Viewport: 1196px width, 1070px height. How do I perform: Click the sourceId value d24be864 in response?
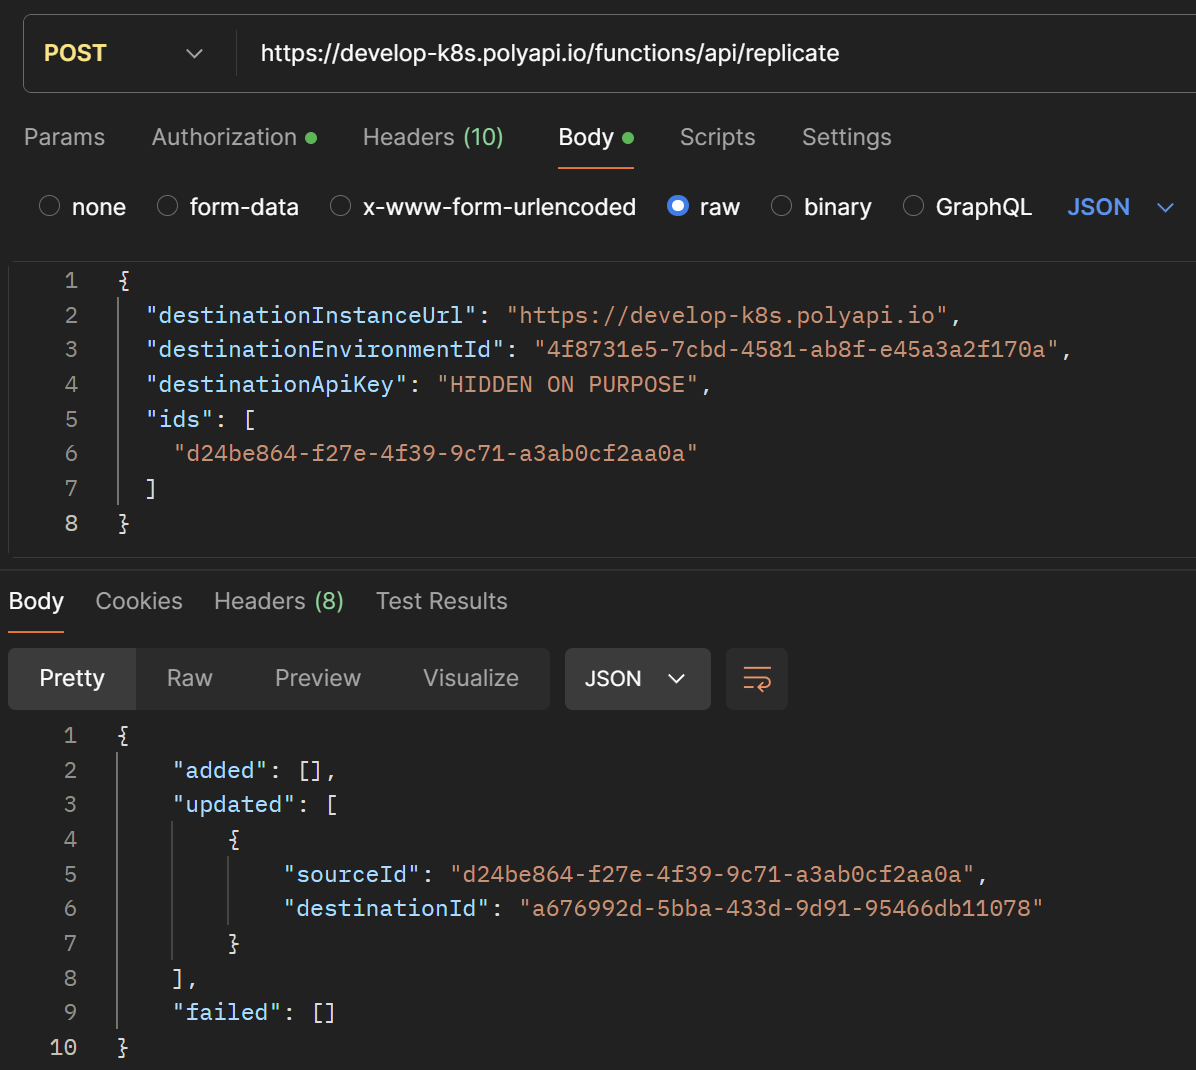(x=712, y=874)
